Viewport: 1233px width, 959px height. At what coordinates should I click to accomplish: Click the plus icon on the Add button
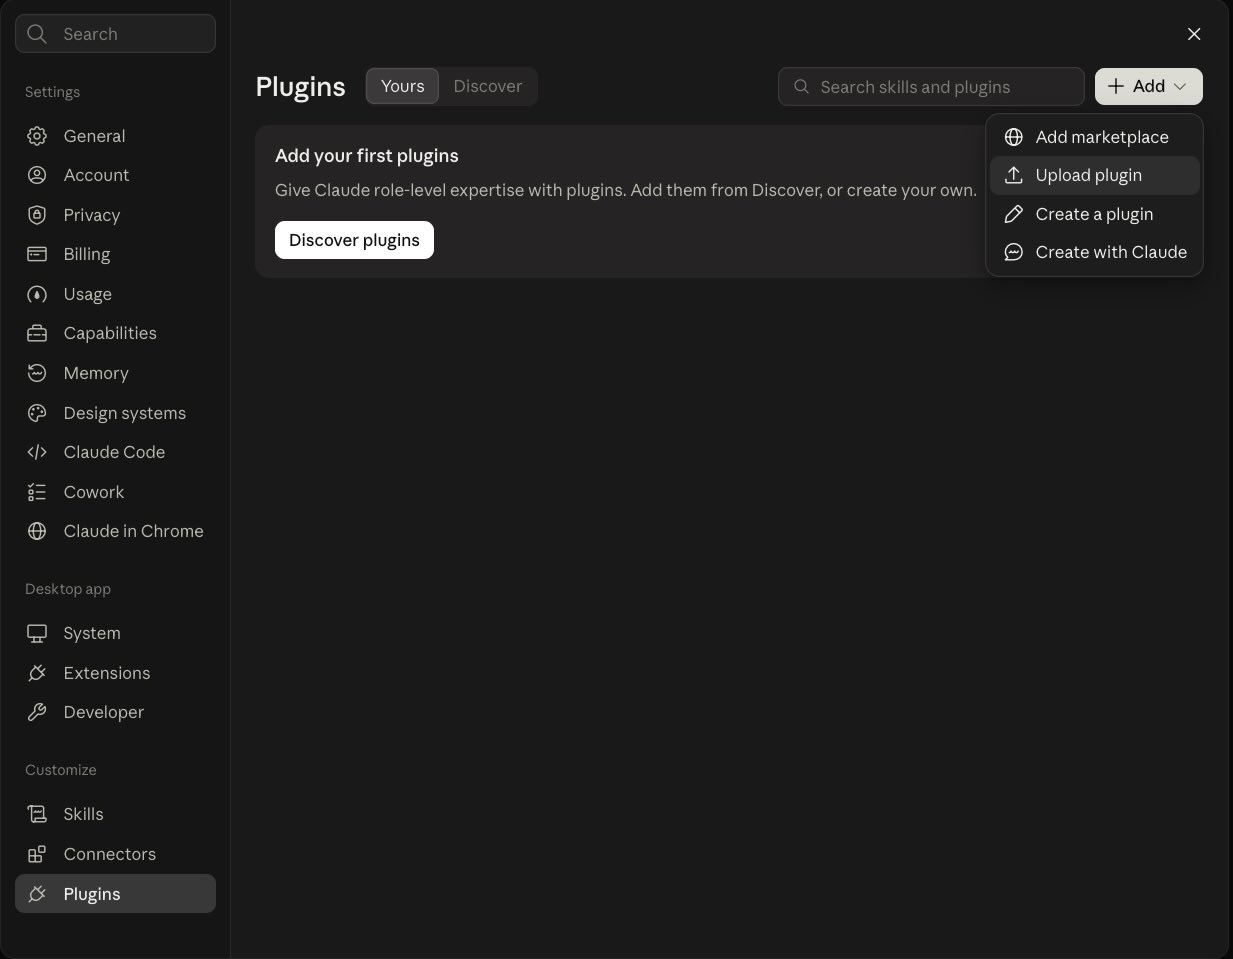1116,86
